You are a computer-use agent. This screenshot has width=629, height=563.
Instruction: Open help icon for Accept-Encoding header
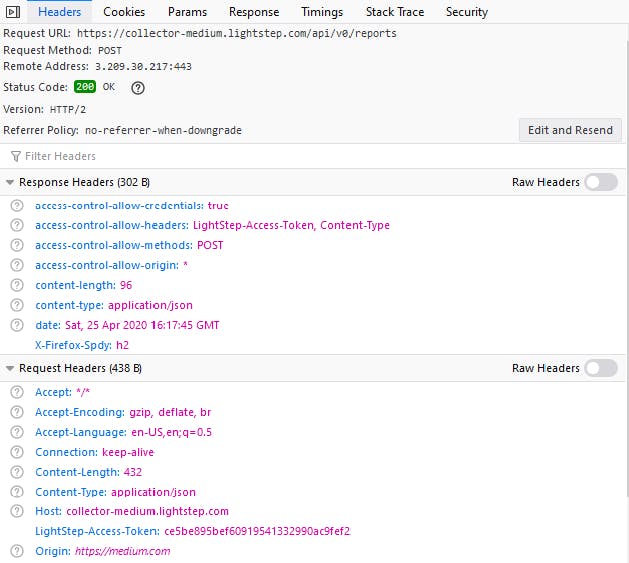tap(17, 412)
